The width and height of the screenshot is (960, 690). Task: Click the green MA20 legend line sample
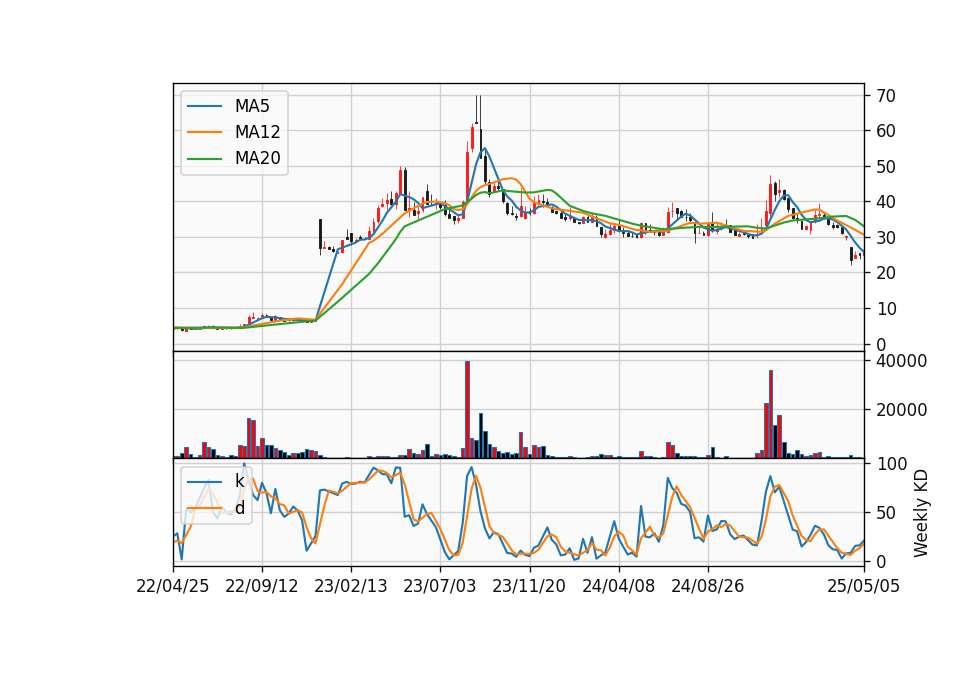tap(204, 159)
